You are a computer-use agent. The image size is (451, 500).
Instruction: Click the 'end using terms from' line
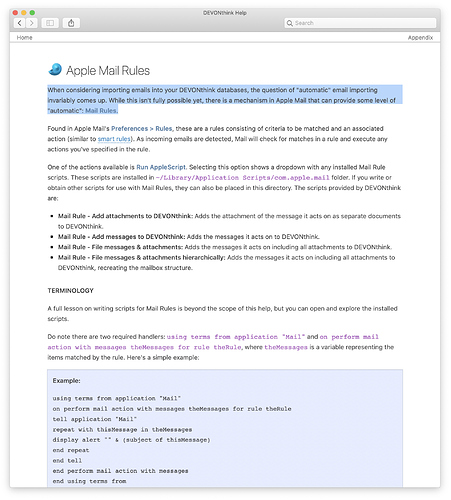[89, 481]
